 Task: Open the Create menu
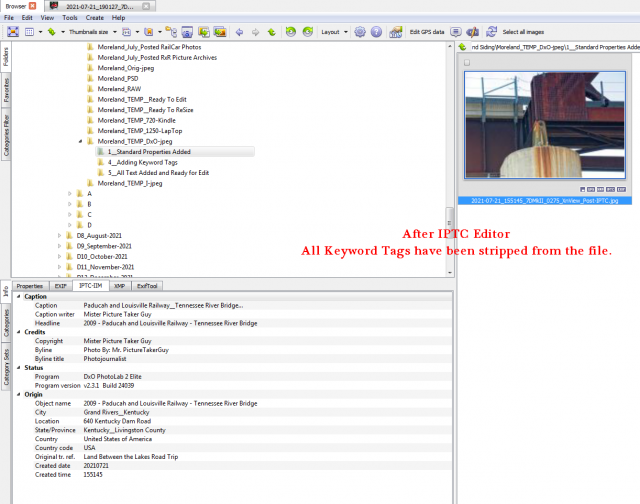click(95, 18)
